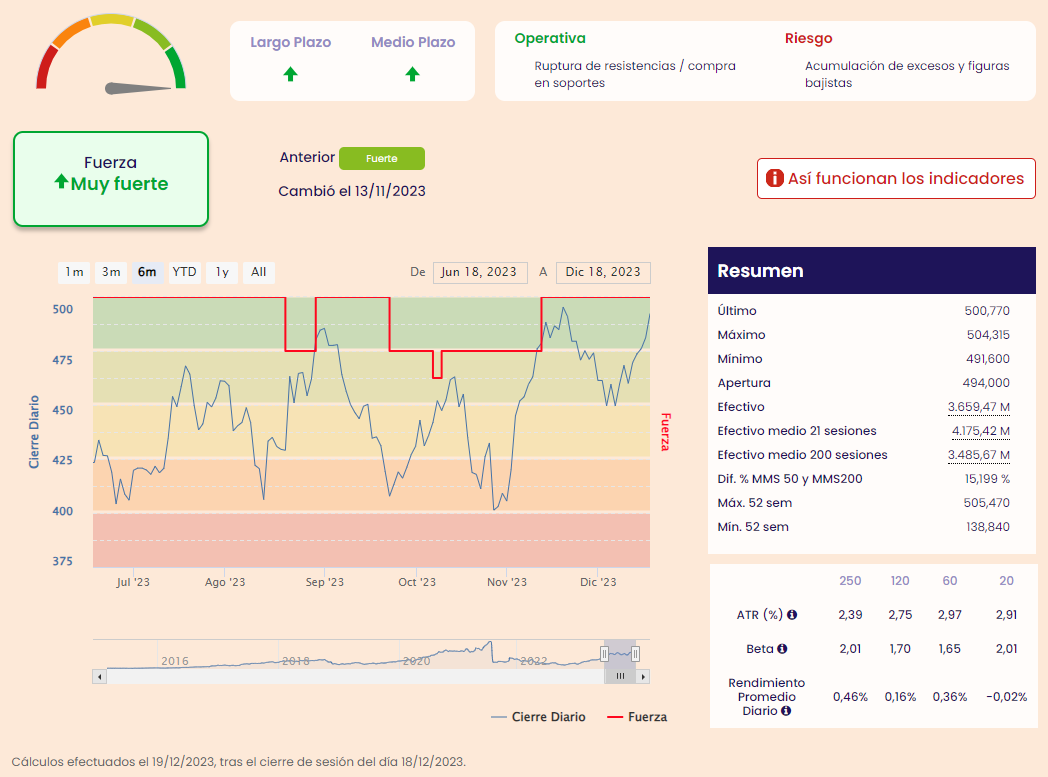Select the 1m range button
This screenshot has height=777, width=1048.
(x=74, y=272)
